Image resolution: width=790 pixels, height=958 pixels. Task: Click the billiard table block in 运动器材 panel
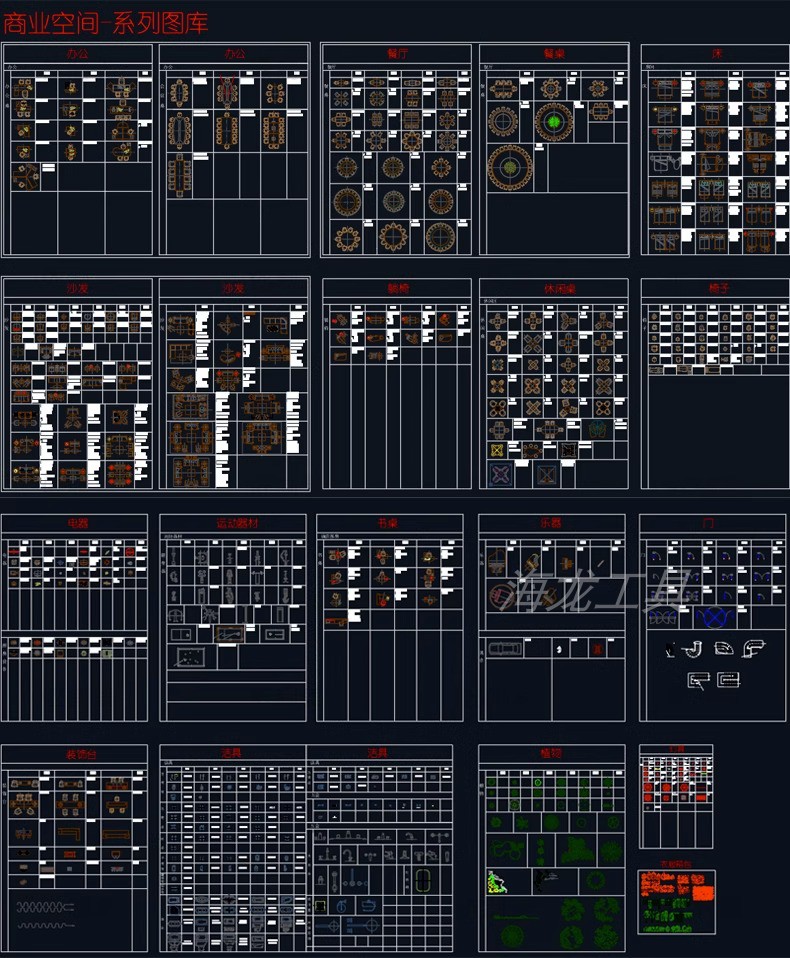coord(190,656)
